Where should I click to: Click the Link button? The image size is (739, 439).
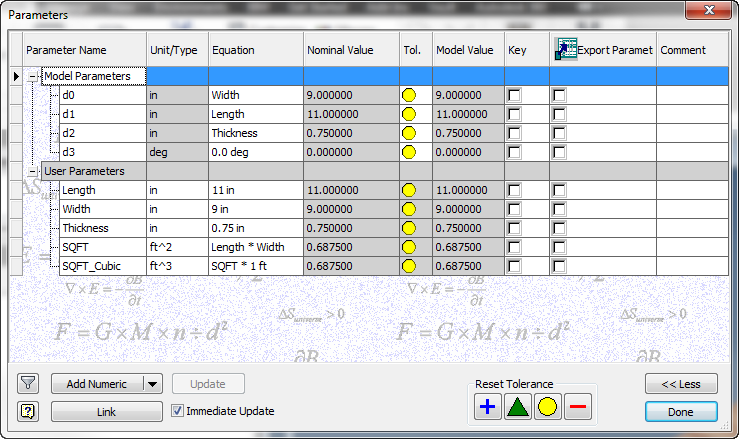107,412
